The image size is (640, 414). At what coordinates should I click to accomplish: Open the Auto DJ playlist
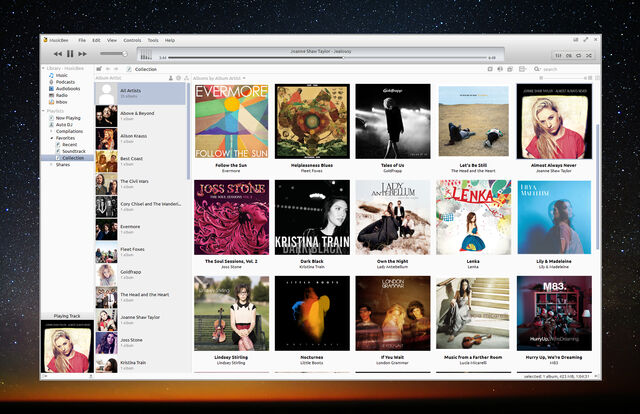click(x=60, y=124)
